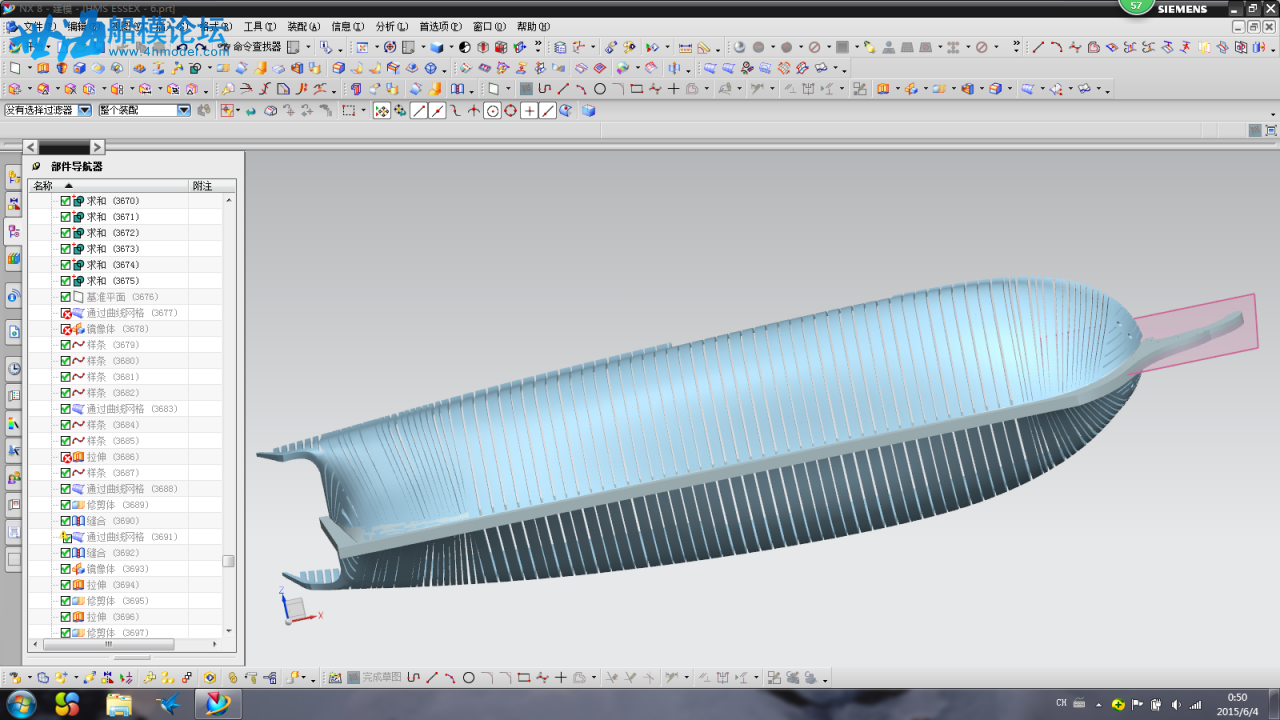
Task: Click the volume speaker icon in system tray
Action: (x=1175, y=704)
